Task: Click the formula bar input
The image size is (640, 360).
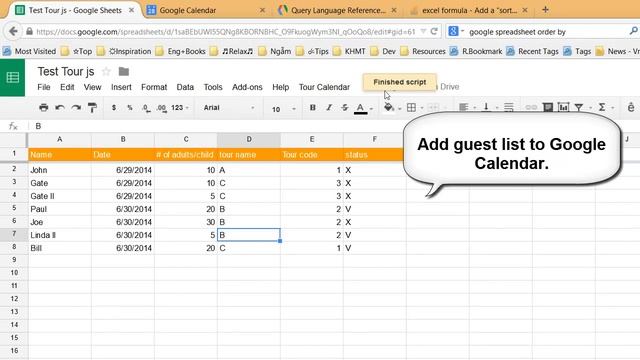Action: 335,126
